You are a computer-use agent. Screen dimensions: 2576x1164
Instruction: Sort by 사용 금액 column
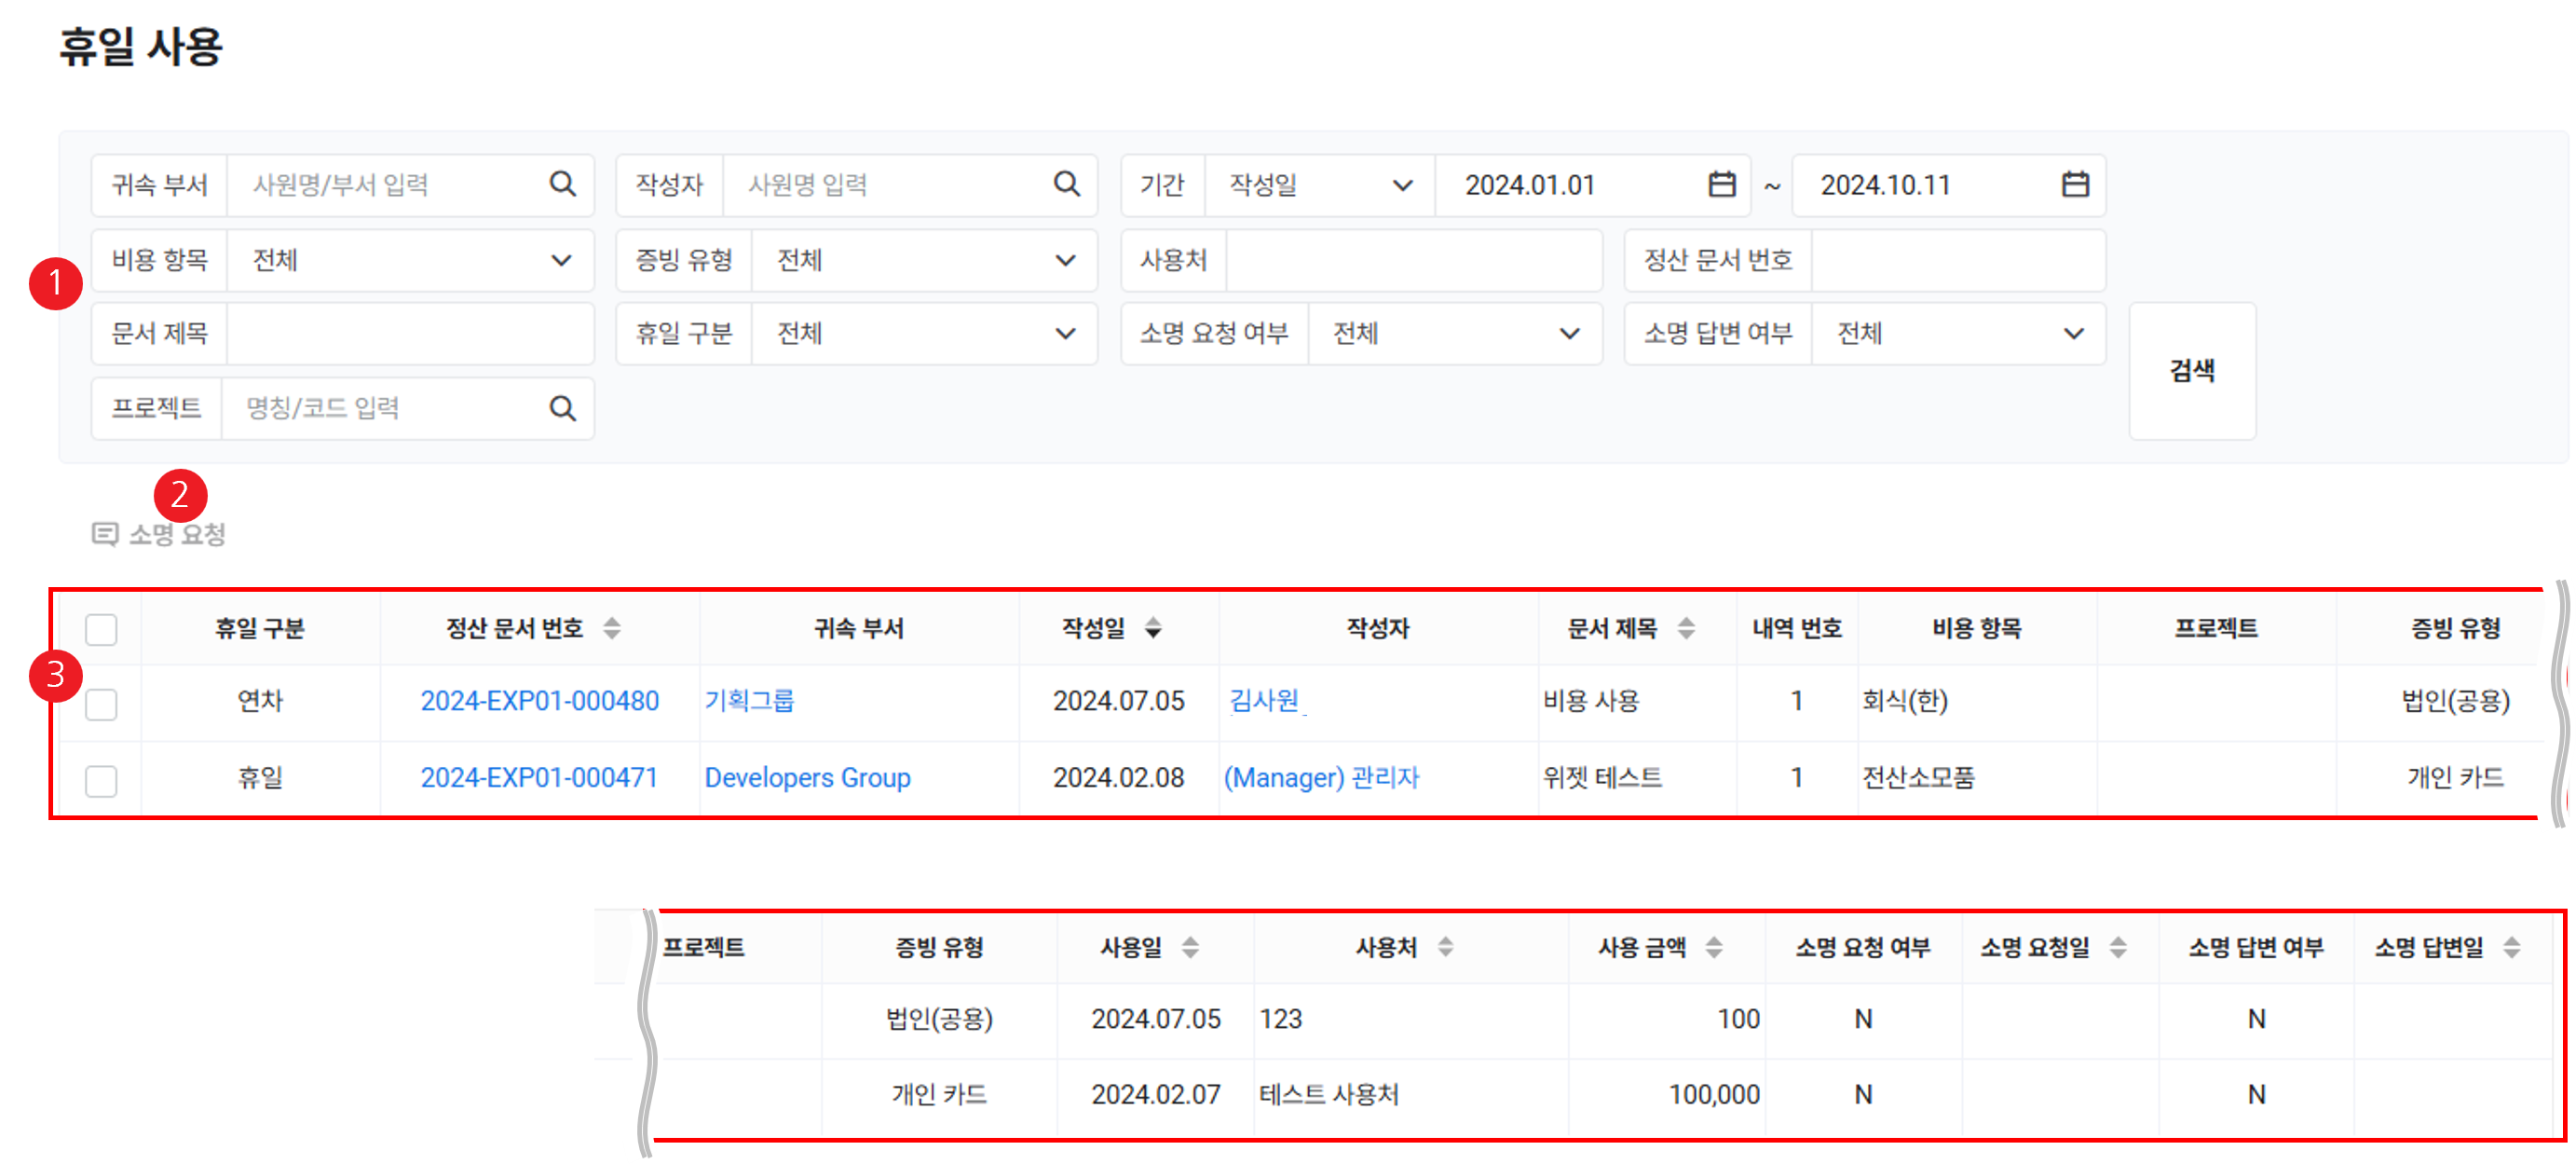pyautogui.click(x=1714, y=947)
